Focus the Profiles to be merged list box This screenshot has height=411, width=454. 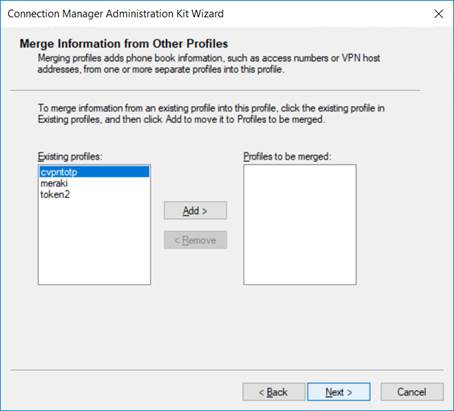(x=300, y=224)
